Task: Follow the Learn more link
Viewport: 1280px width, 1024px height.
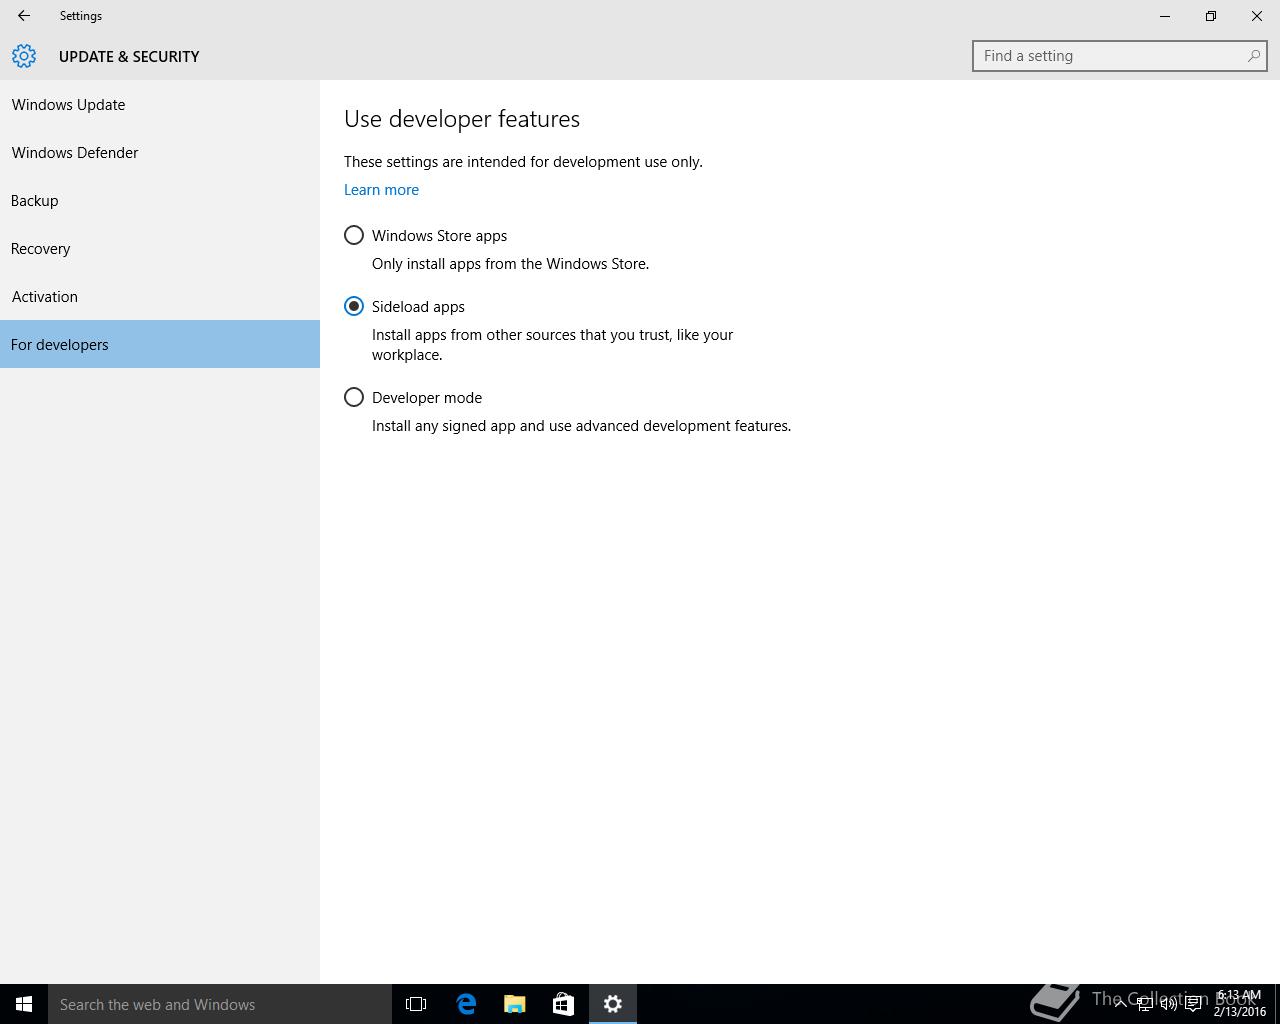Action: tap(381, 189)
